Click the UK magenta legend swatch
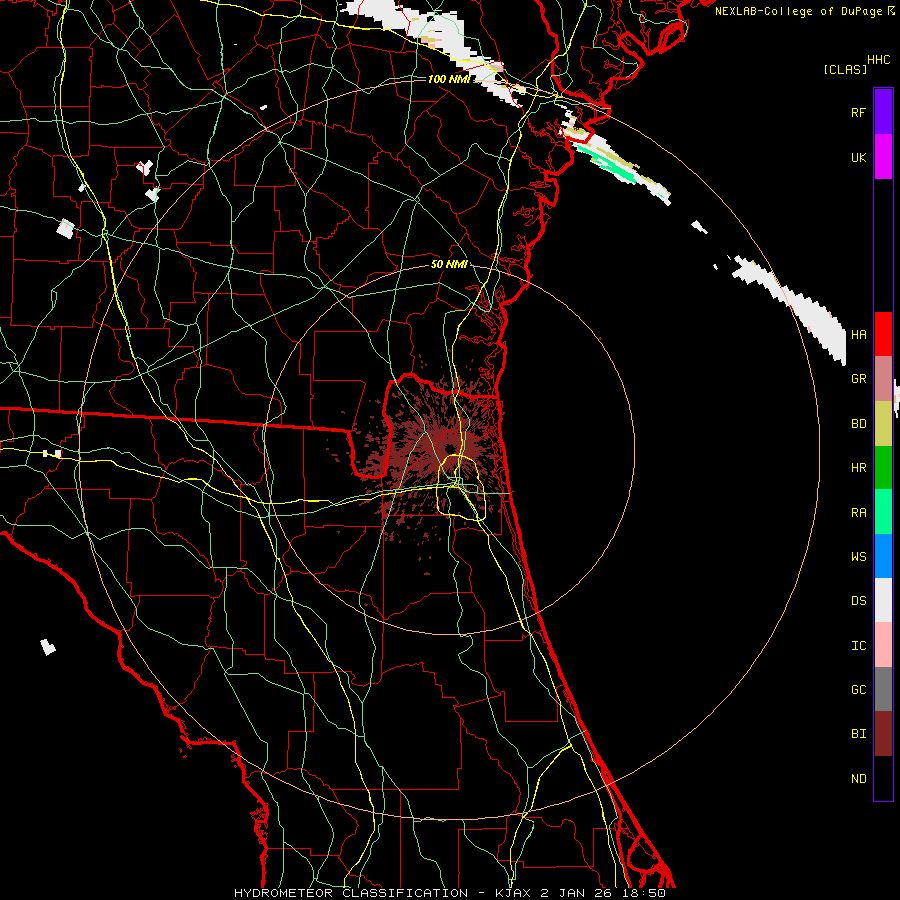 883,157
